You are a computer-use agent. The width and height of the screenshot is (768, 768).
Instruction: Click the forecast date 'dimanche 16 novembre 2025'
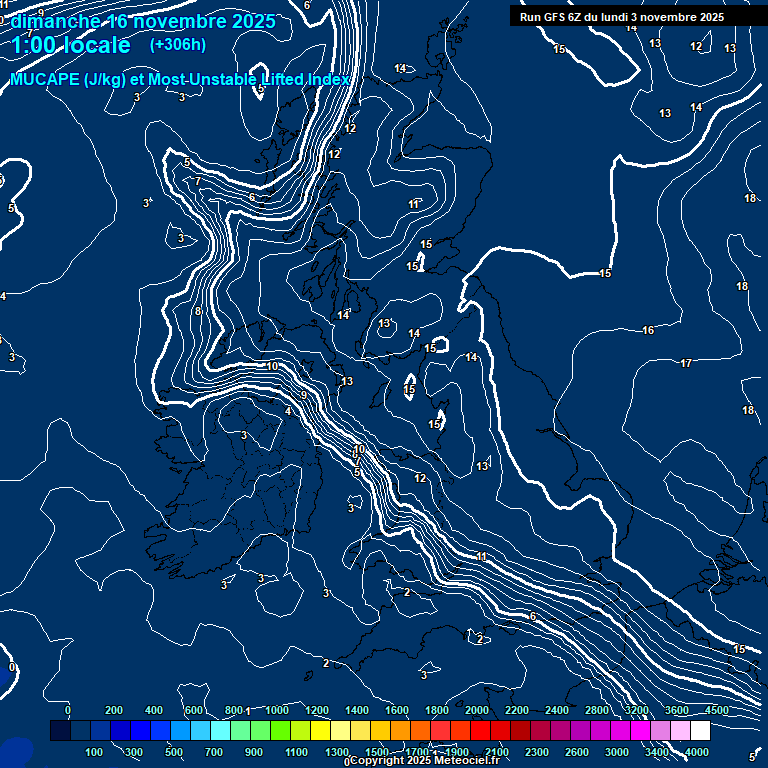coord(143,22)
